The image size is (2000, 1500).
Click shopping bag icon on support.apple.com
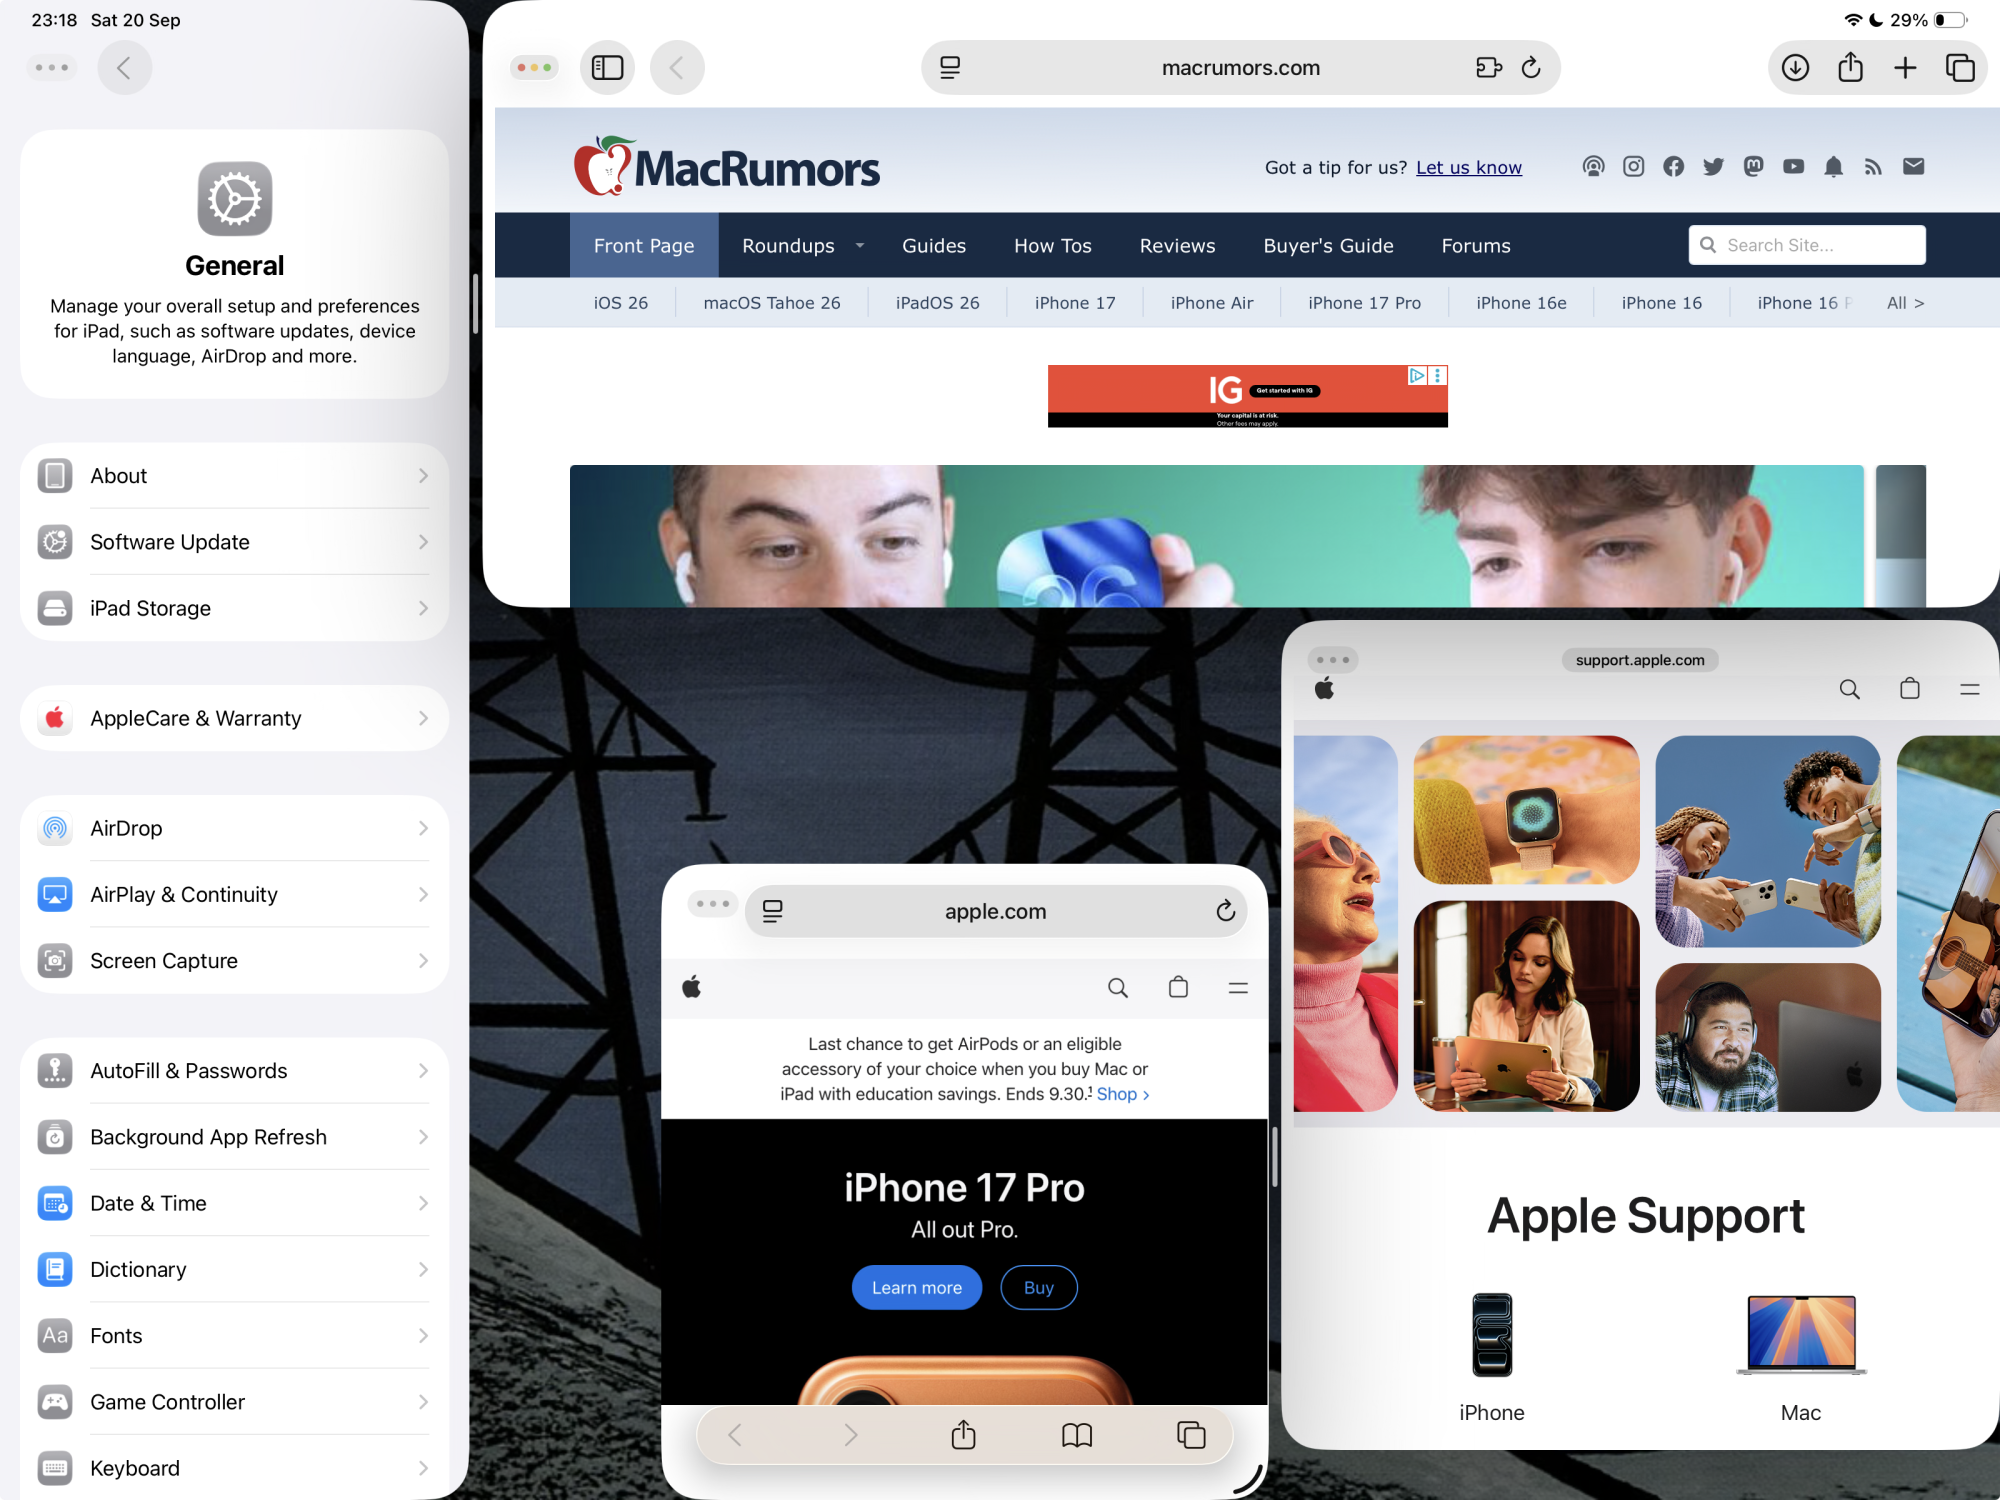(1909, 689)
